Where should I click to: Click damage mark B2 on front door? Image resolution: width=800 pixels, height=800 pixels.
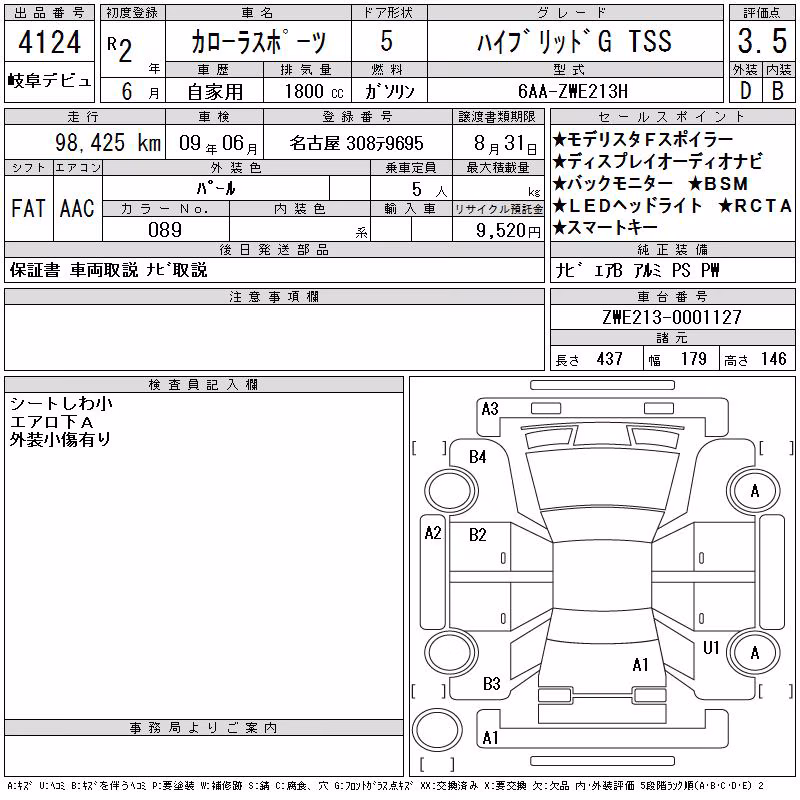[x=478, y=535]
